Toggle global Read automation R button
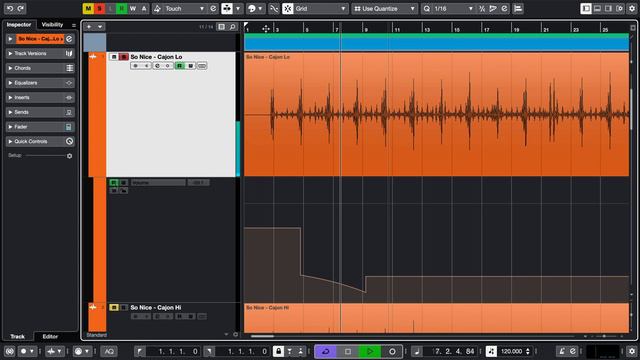 122,9
